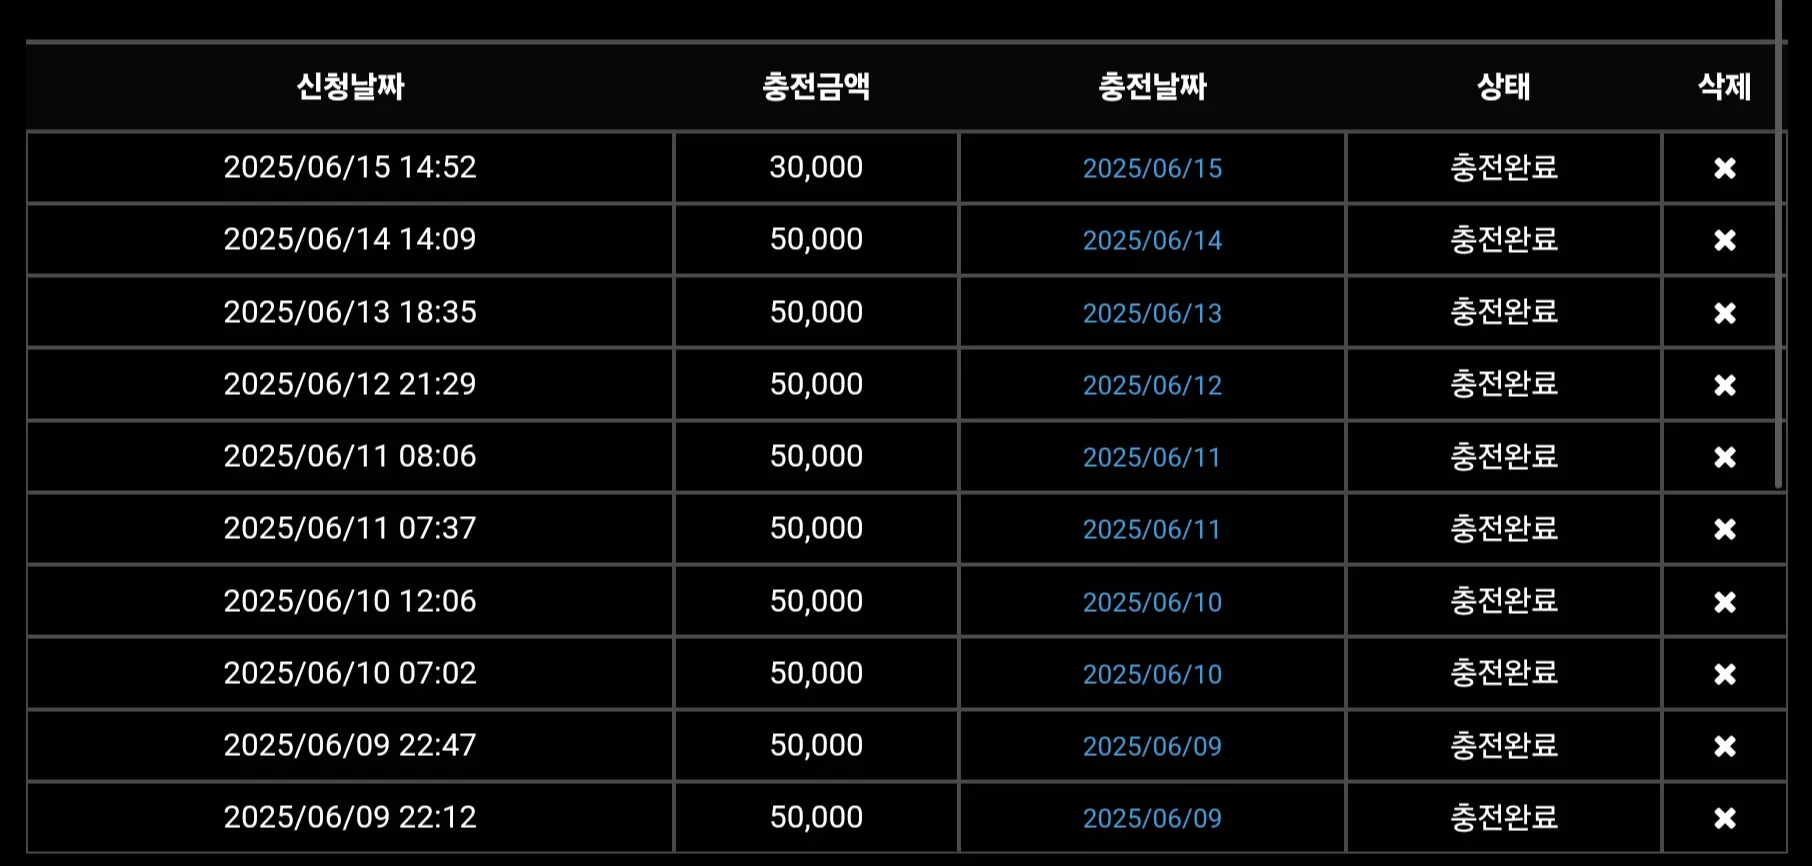Image resolution: width=1812 pixels, height=866 pixels.
Task: Click the 상태 column header
Action: tap(1504, 87)
